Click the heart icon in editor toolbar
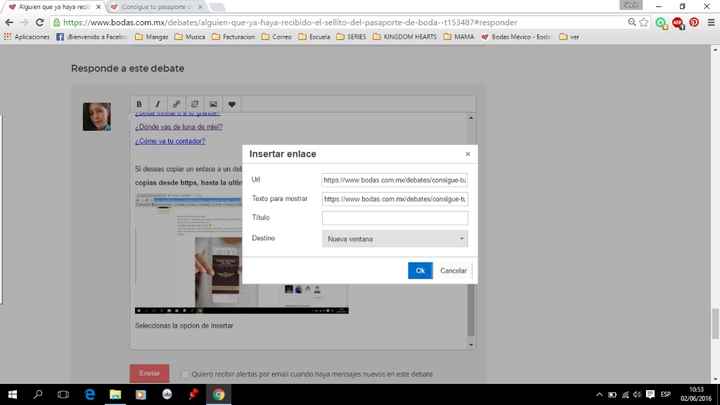The height and width of the screenshot is (405, 720). tap(232, 104)
